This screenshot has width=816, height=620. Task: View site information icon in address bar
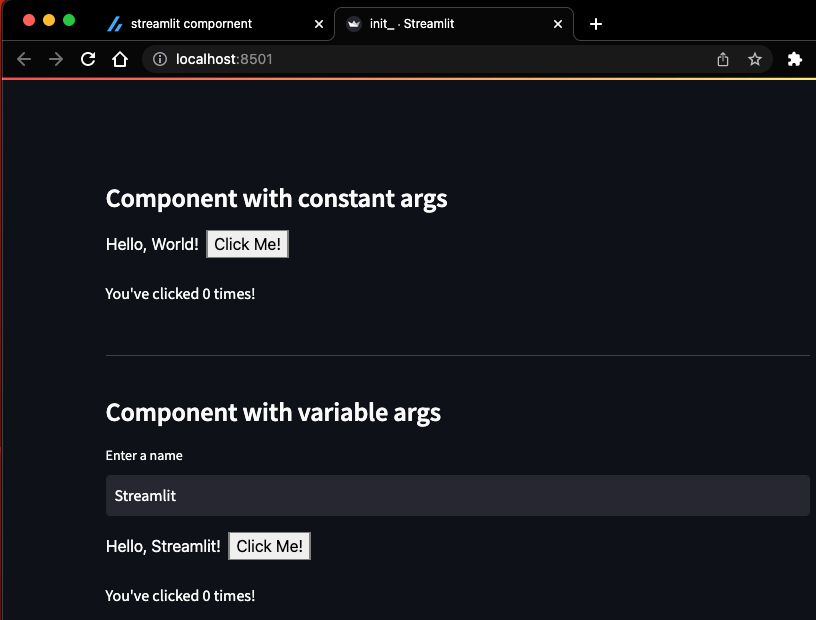coord(160,59)
